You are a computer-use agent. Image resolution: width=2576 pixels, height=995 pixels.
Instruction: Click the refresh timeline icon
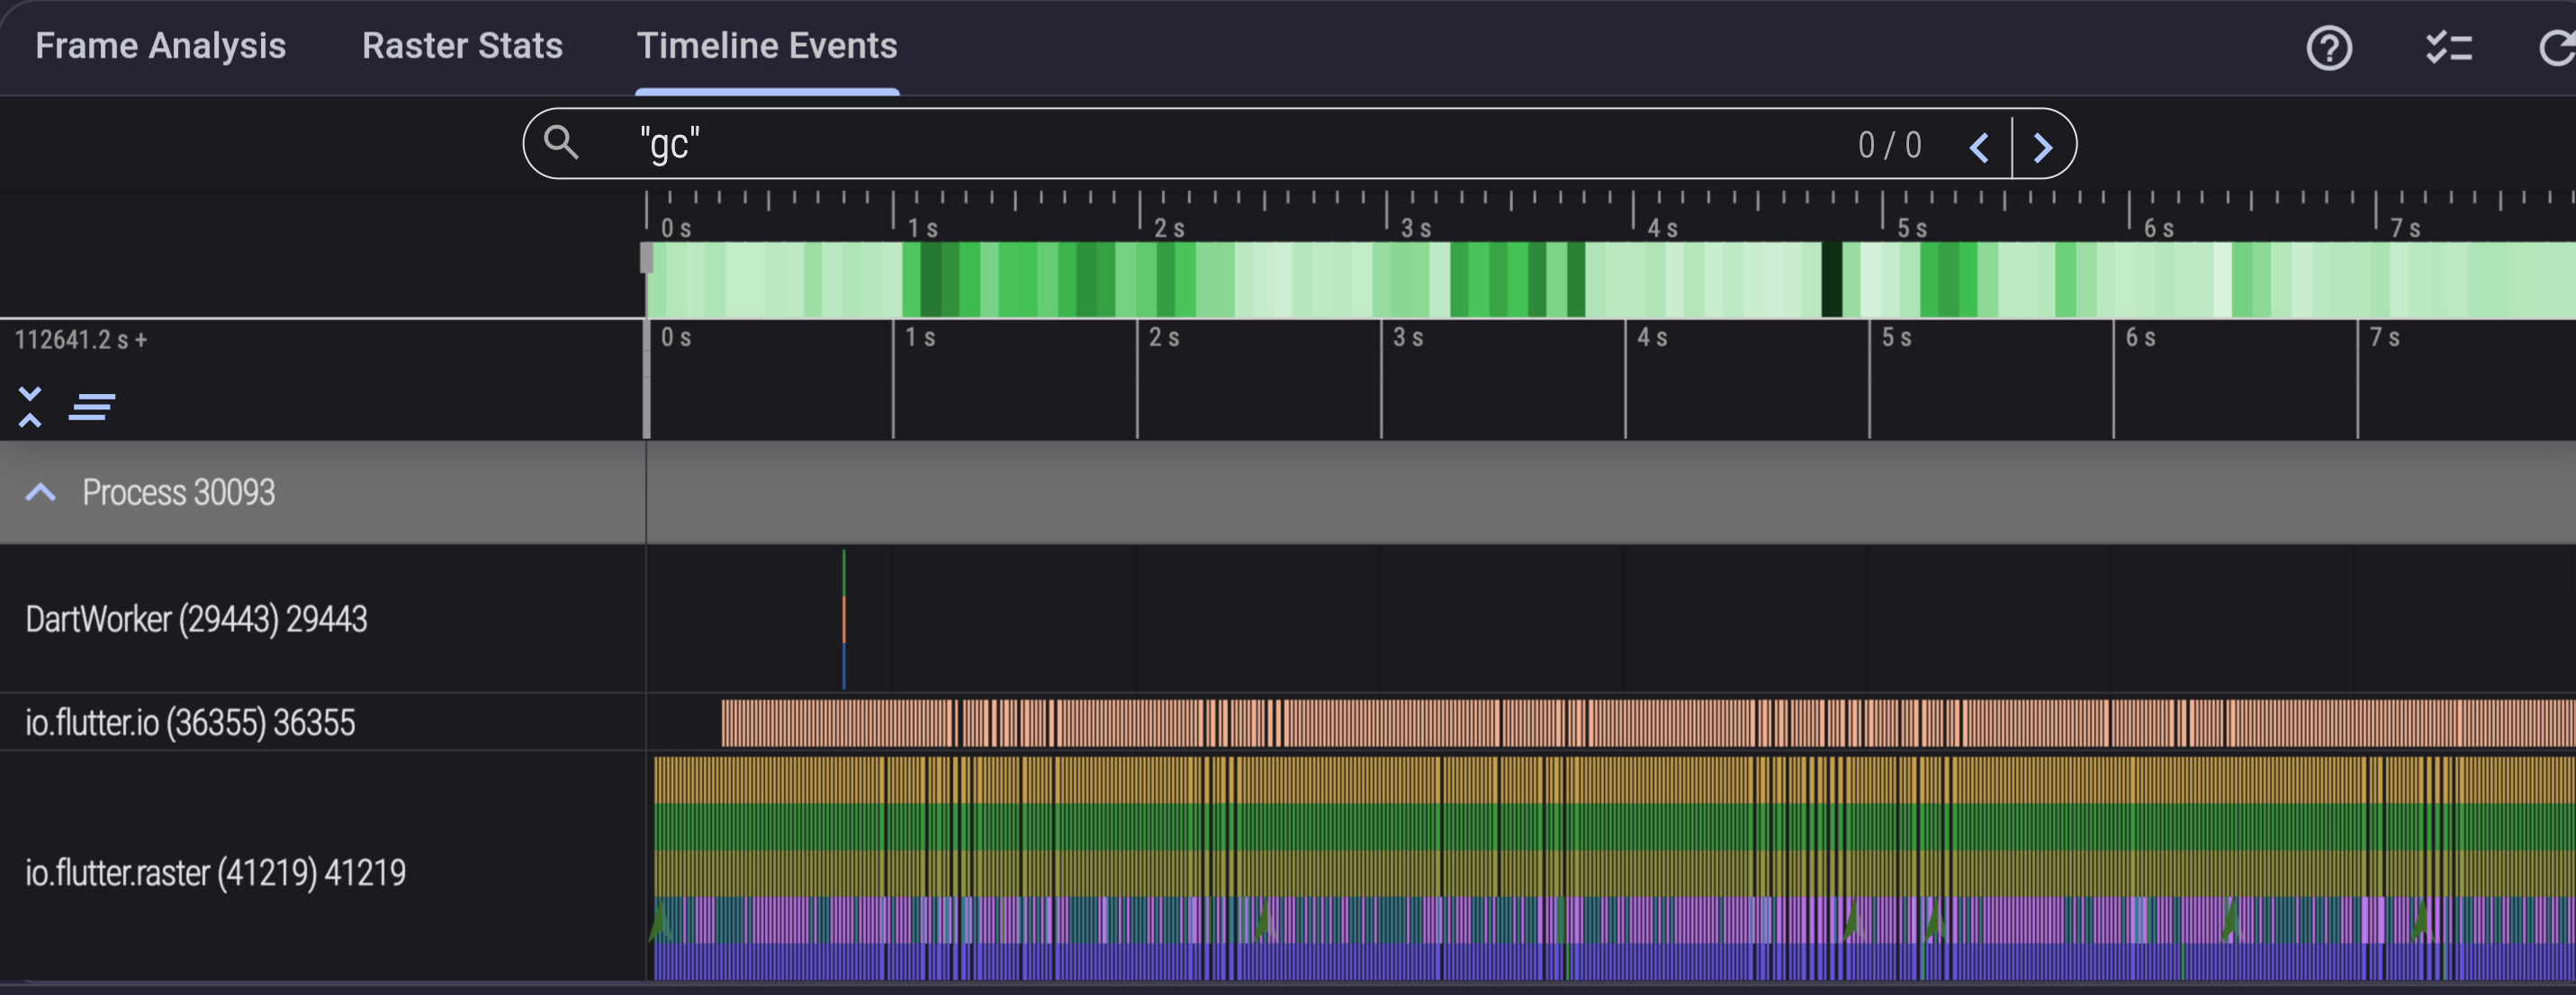click(2556, 48)
